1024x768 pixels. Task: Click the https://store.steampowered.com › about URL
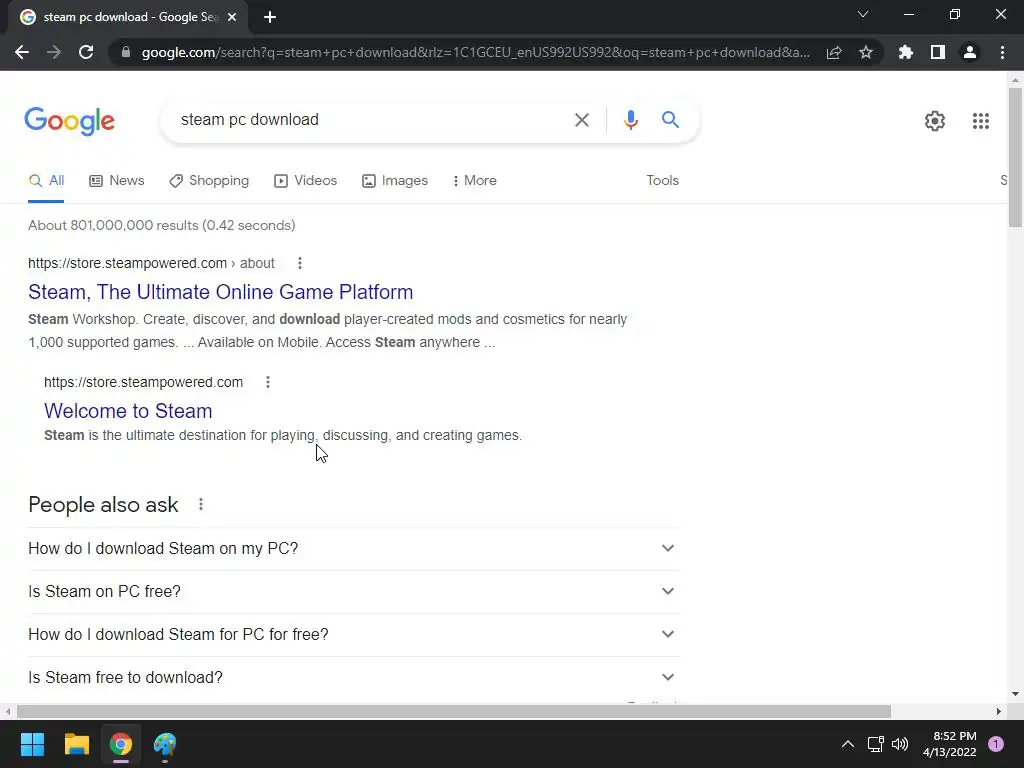tap(151, 263)
